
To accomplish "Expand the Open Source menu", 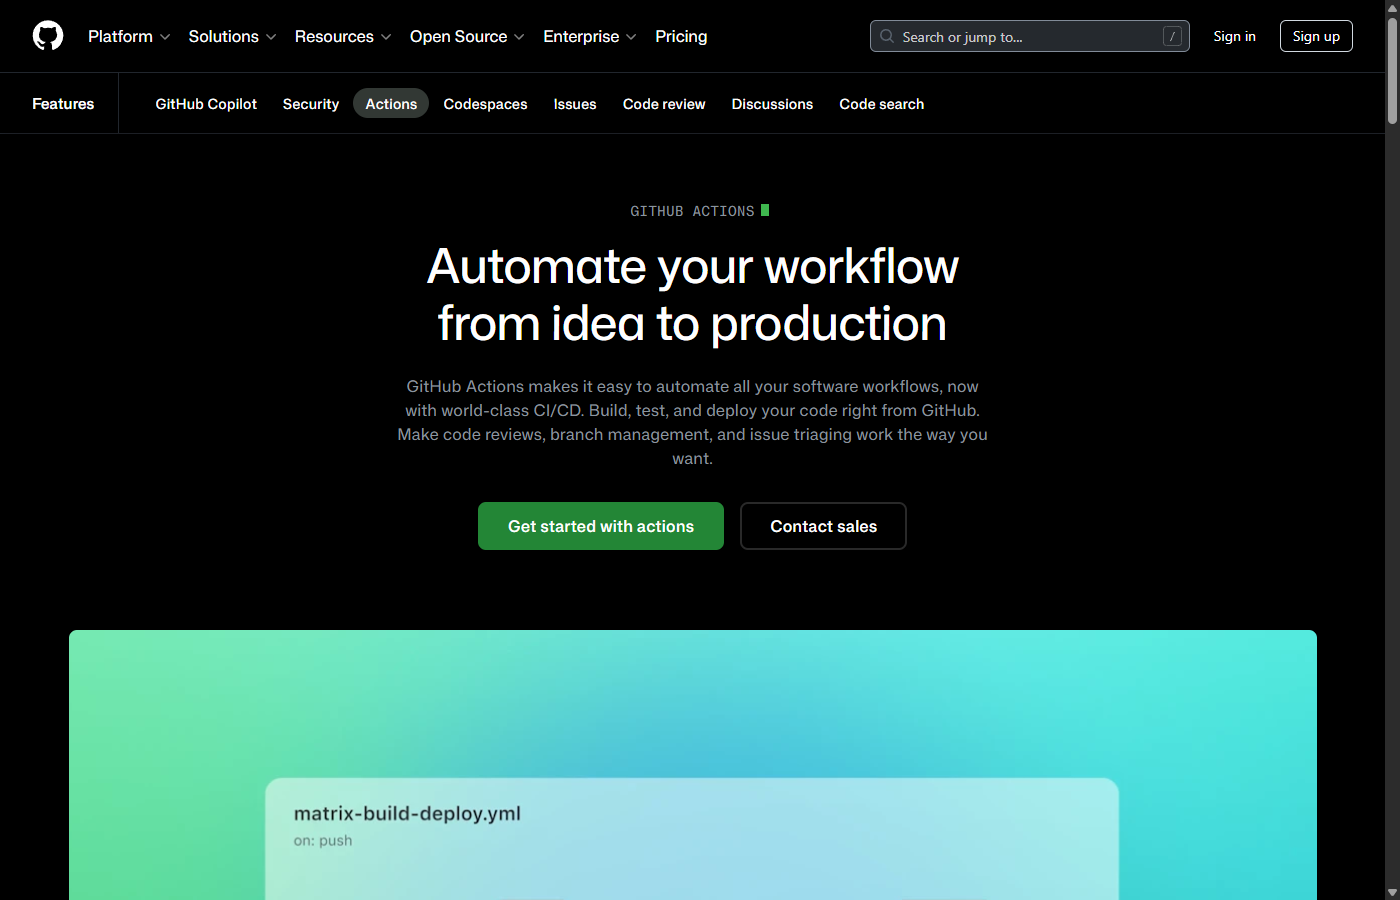I will pos(459,36).
